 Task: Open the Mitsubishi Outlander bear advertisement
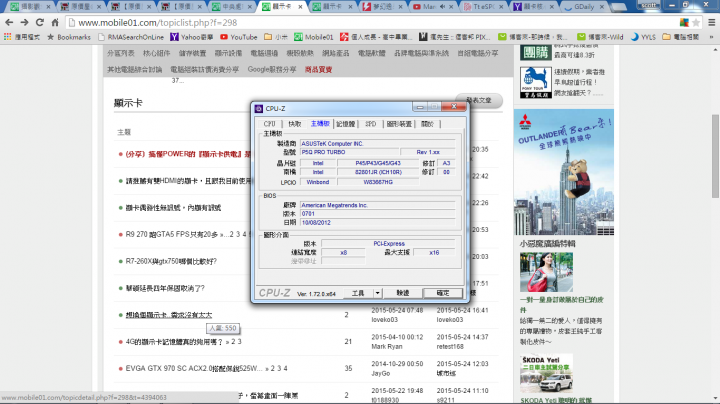(563, 172)
